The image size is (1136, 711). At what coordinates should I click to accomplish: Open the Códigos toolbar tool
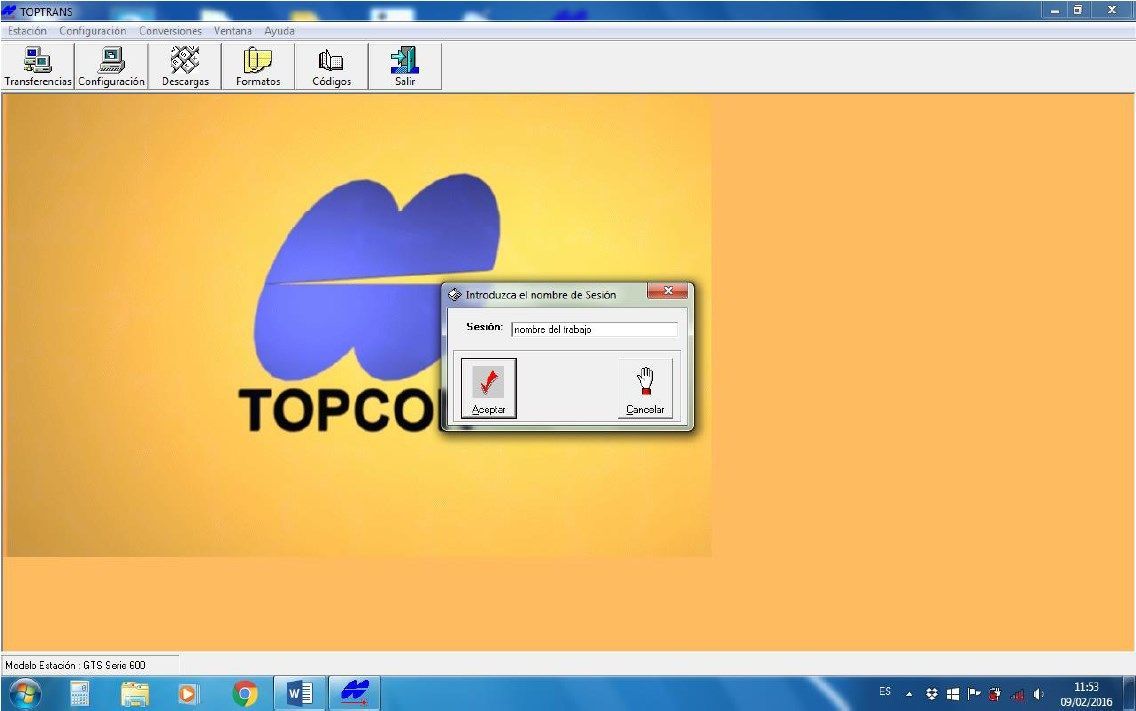click(x=332, y=67)
